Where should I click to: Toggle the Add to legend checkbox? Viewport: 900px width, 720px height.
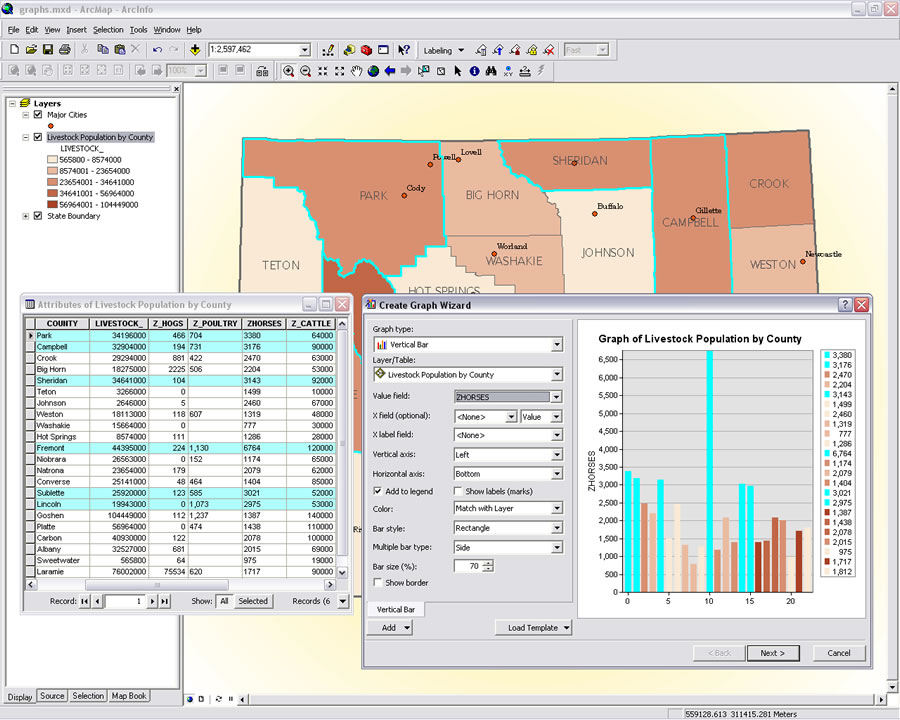coord(378,491)
